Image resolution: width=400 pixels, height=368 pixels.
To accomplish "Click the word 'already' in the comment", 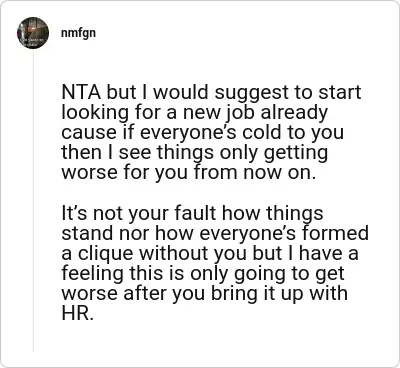I will 294,113.
